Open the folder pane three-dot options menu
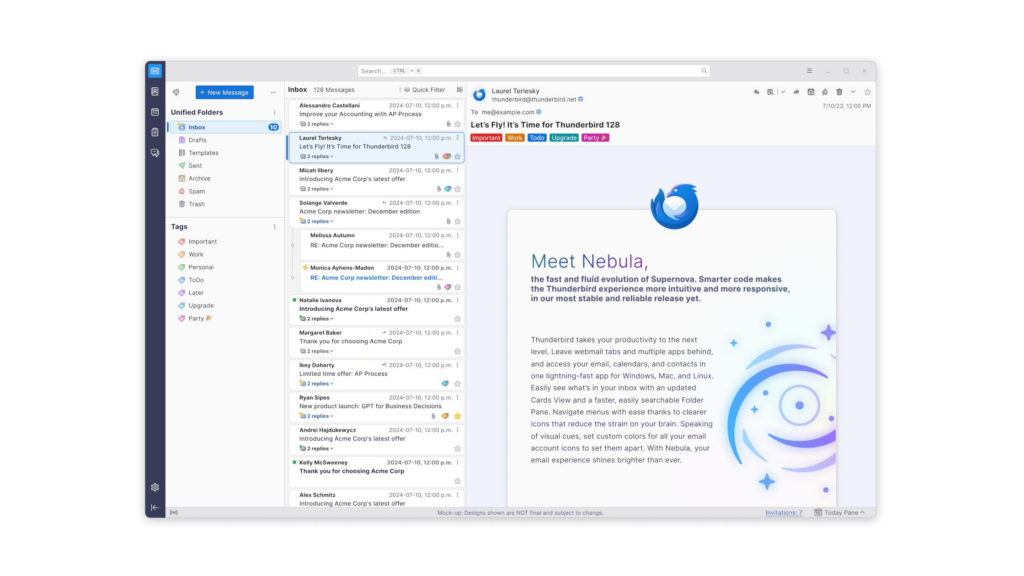 pyautogui.click(x=273, y=92)
